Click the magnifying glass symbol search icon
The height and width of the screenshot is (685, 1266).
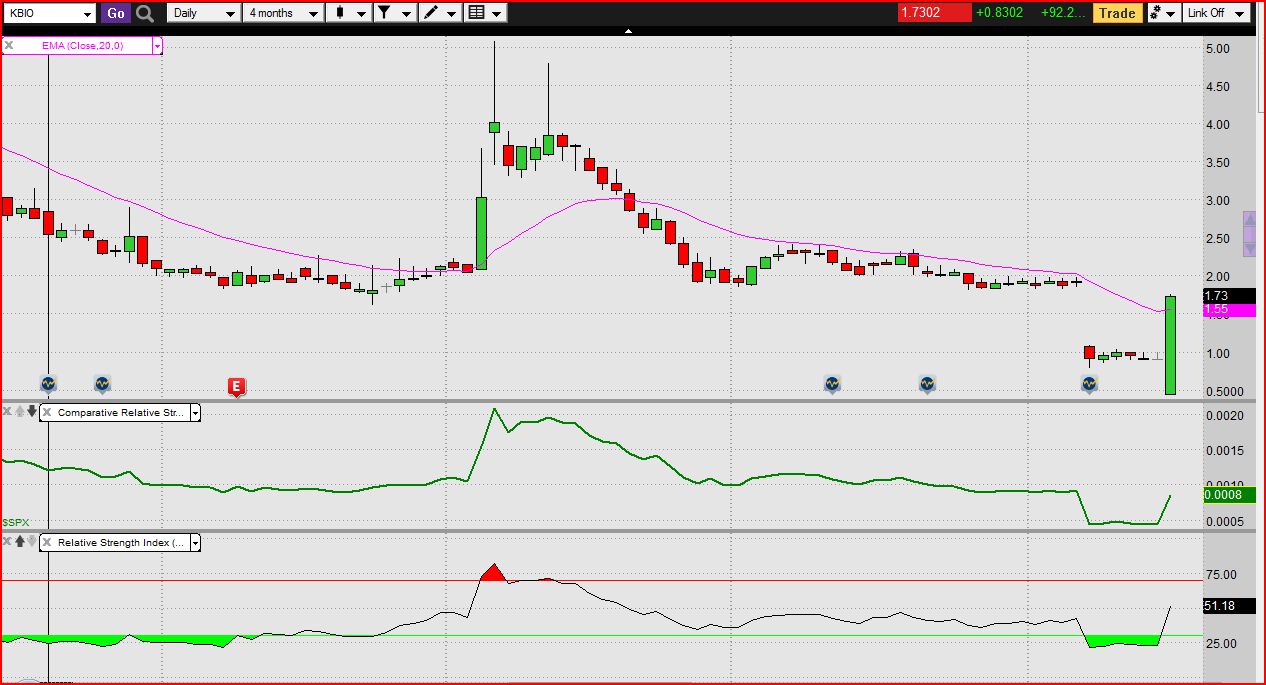coord(145,13)
